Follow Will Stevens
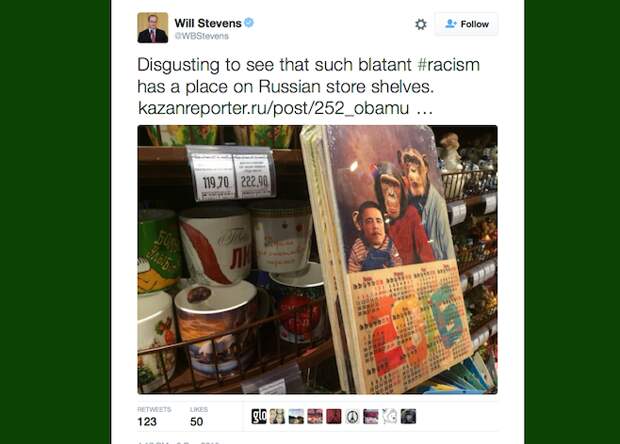 [466, 24]
